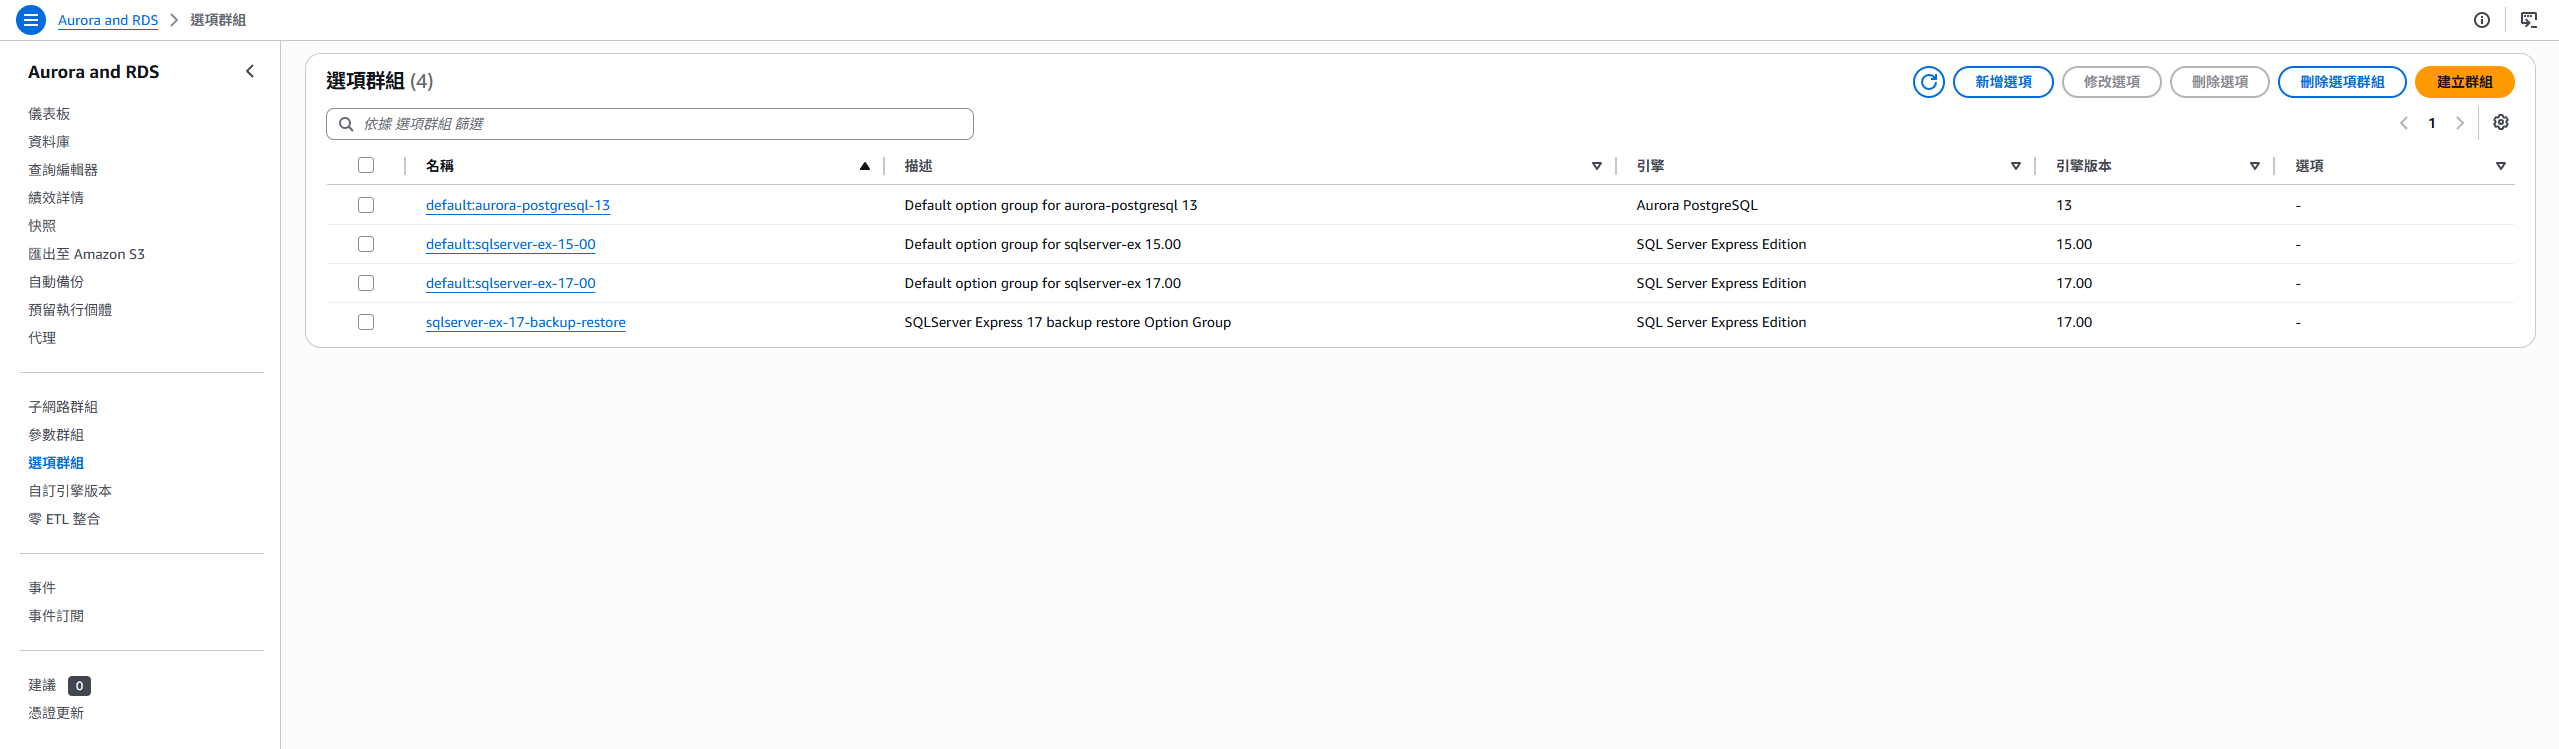Image resolution: width=2559 pixels, height=749 pixels.
Task: Focus the 依據 選項群組 篩選 search field
Action: point(650,124)
